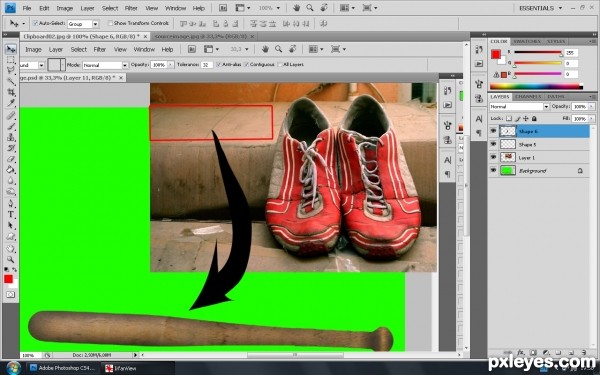Hide the Shape 6 layer
Screen dimensions: 600x375
coord(493,131)
